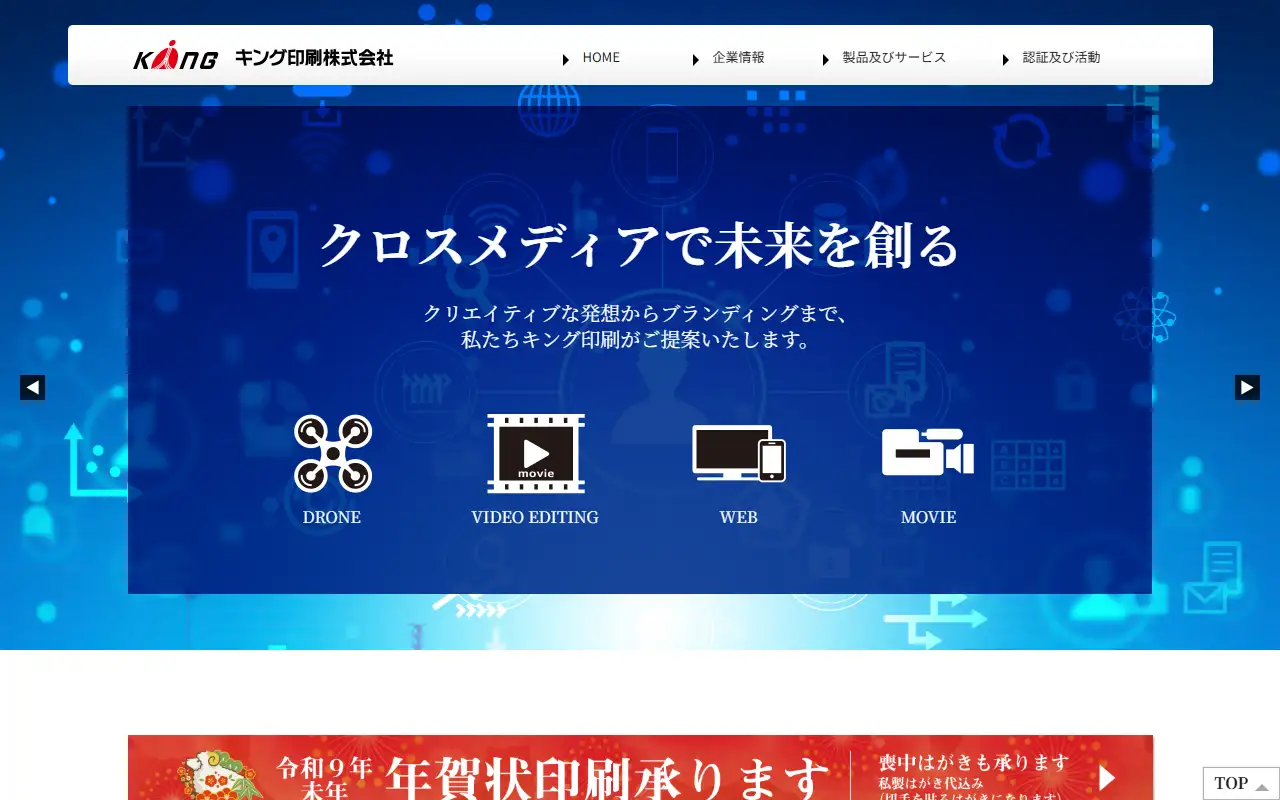This screenshot has height=800, width=1280.
Task: Click the KING logo in header
Action: click(x=176, y=57)
